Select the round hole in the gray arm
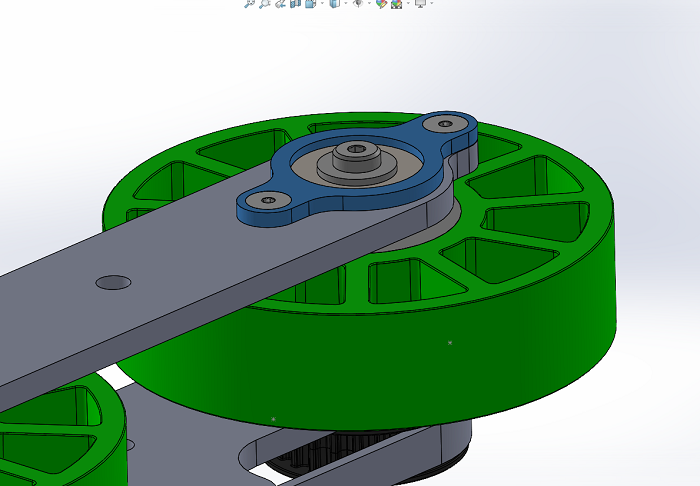700x486 pixels. pos(113,282)
